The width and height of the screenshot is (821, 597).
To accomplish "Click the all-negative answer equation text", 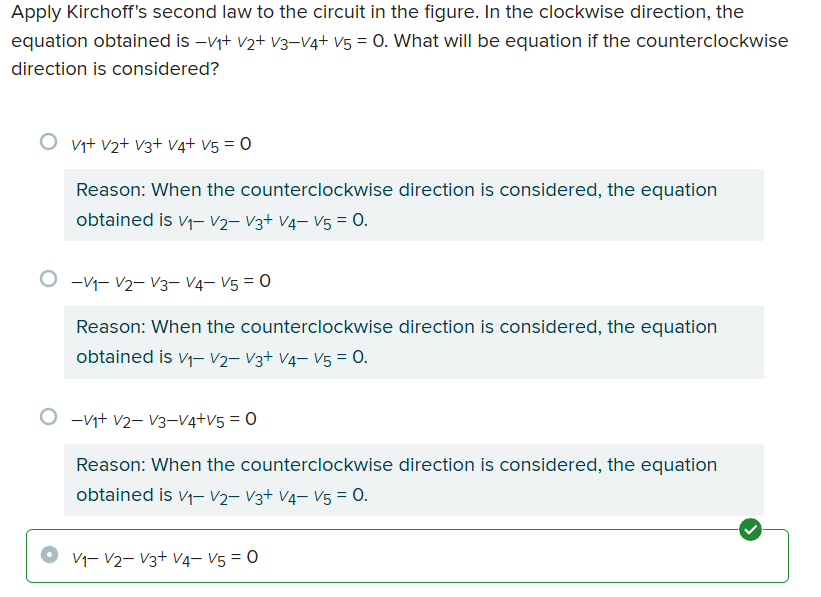I will (x=171, y=282).
